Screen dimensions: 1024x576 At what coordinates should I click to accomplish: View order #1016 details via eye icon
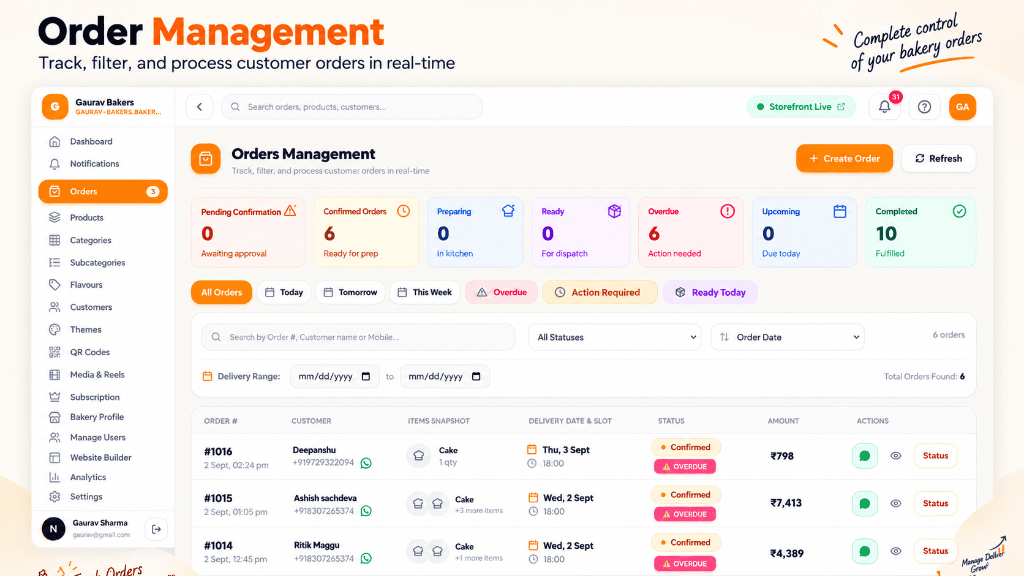(x=896, y=456)
